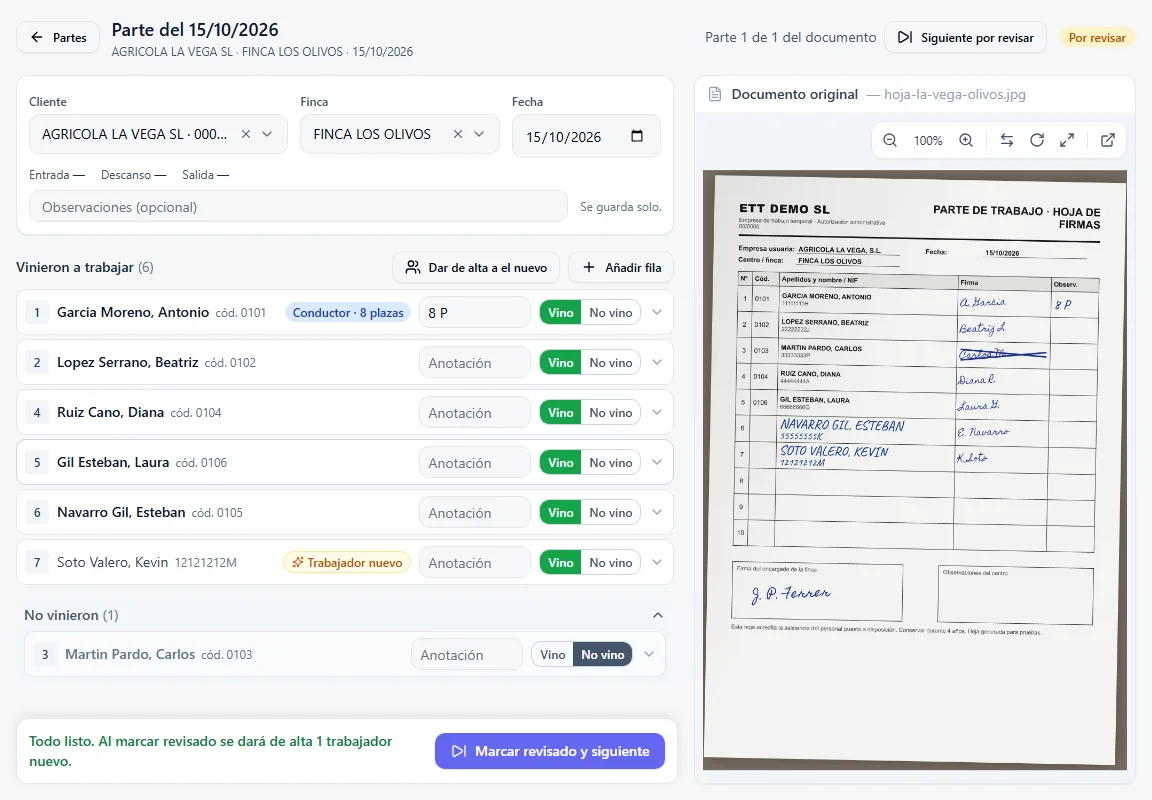Click the Por revisar status badge
Image resolution: width=1152 pixels, height=800 pixels.
point(1097,37)
